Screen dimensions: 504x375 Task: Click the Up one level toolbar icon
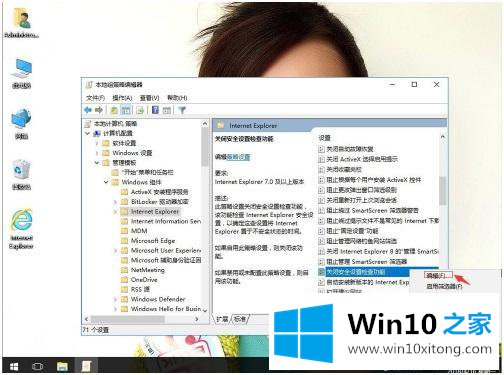[114, 110]
